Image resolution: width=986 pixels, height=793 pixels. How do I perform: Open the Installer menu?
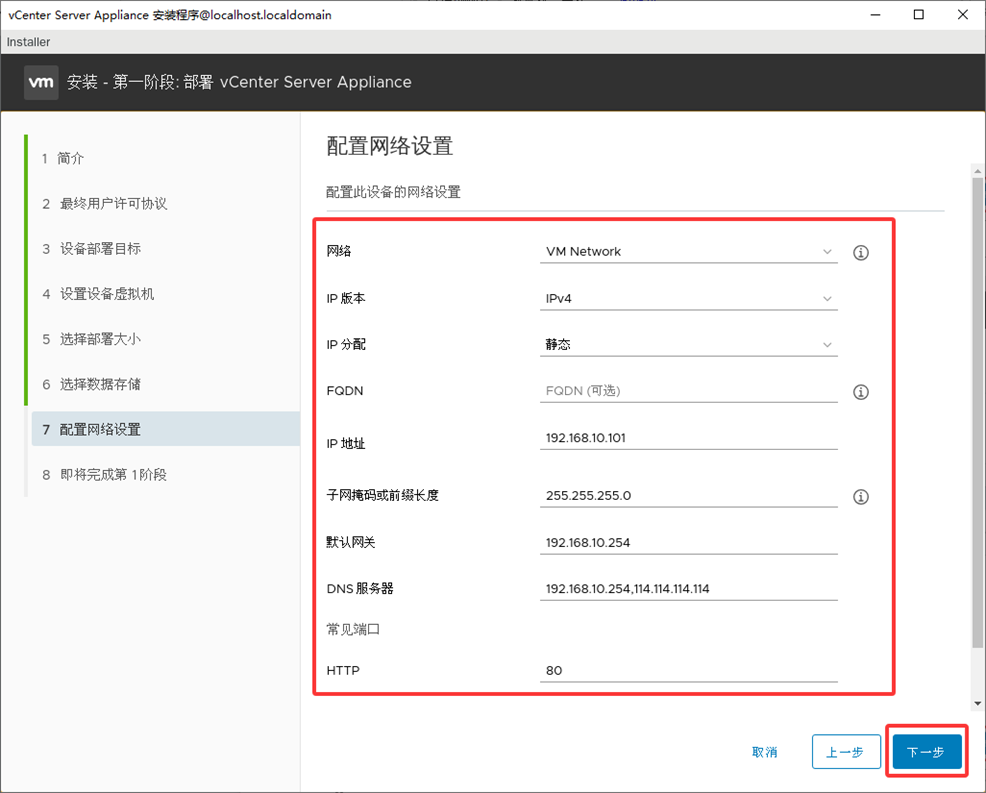[28, 42]
